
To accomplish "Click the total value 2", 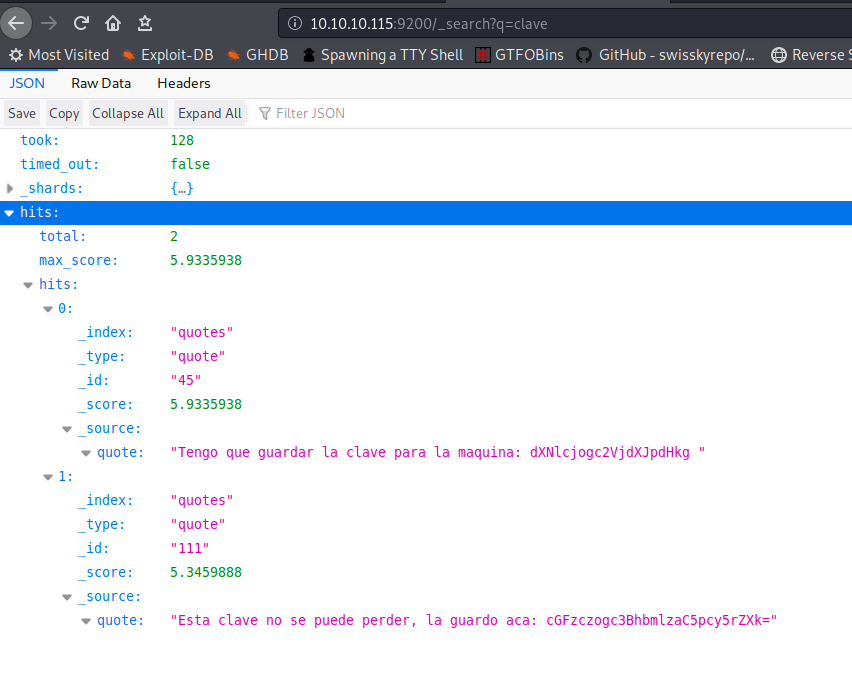I will point(174,236).
